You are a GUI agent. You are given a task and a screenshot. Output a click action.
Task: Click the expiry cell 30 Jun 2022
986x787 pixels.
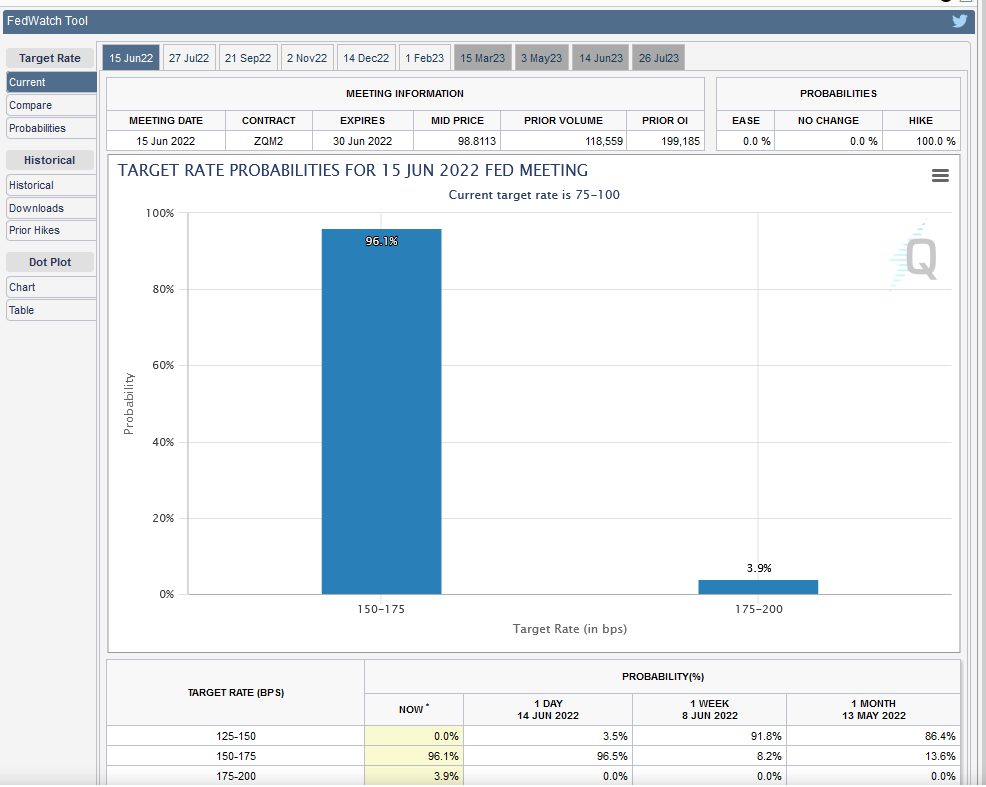pyautogui.click(x=362, y=141)
